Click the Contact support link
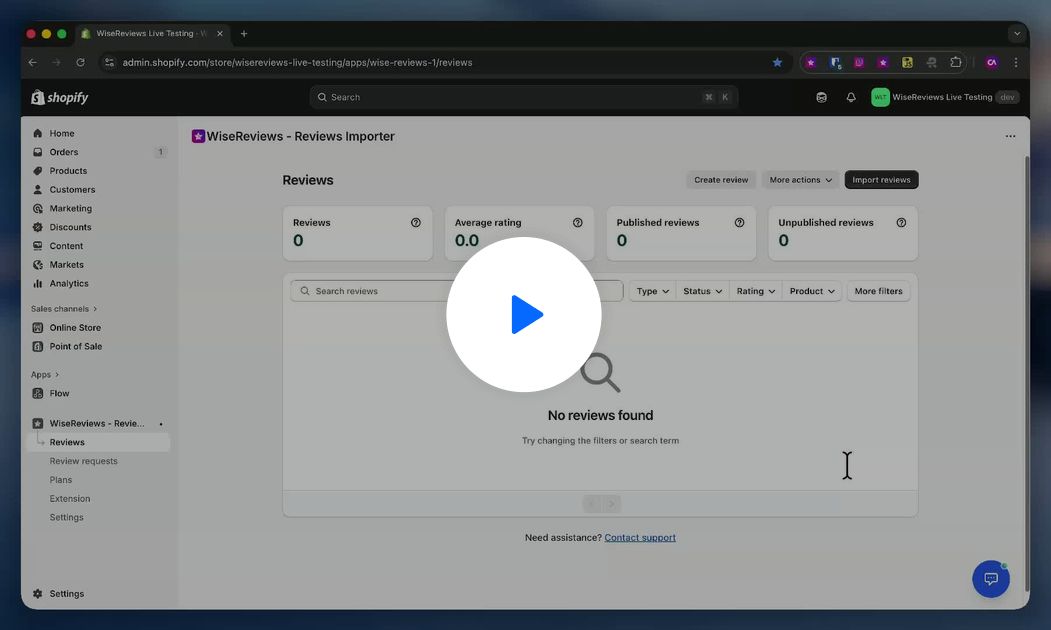1051x630 pixels. (639, 538)
